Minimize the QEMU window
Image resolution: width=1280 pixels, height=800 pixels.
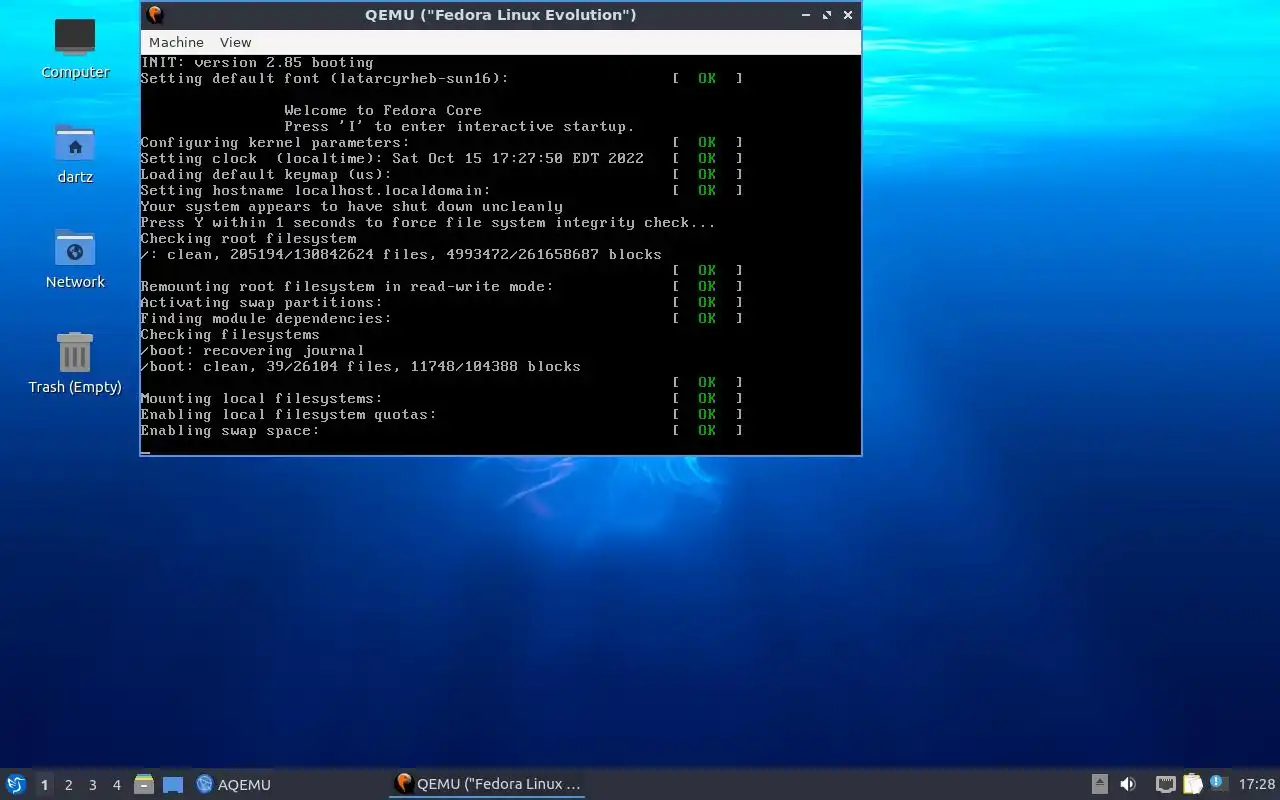pos(806,15)
